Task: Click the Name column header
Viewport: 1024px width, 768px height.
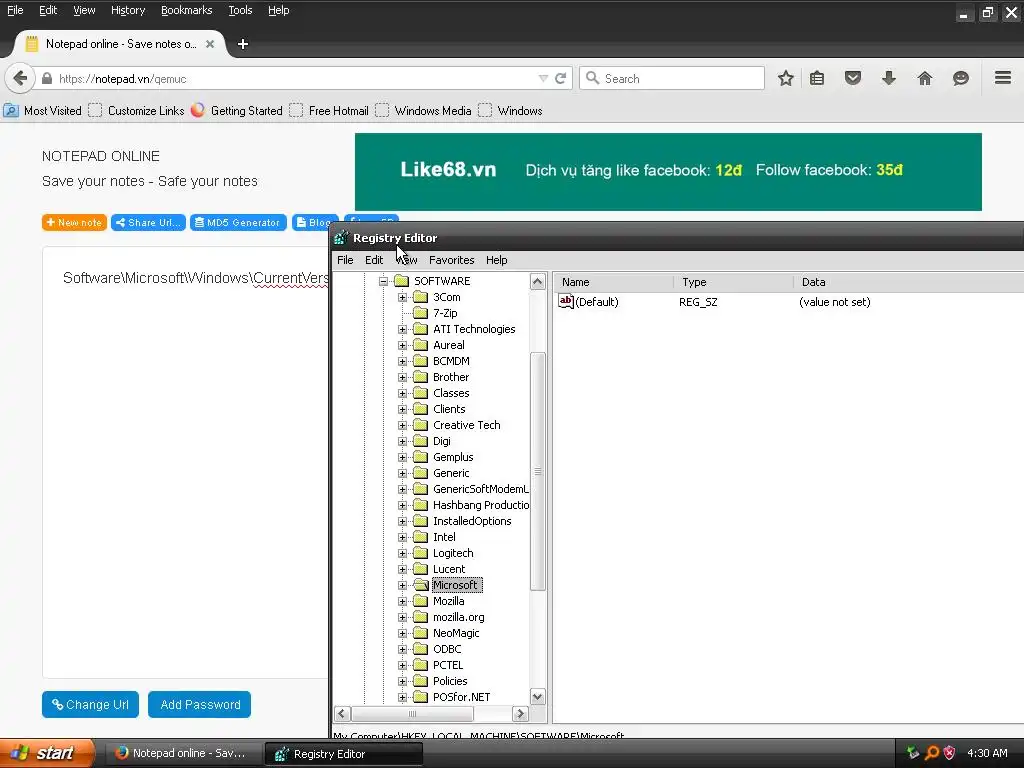Action: point(613,282)
